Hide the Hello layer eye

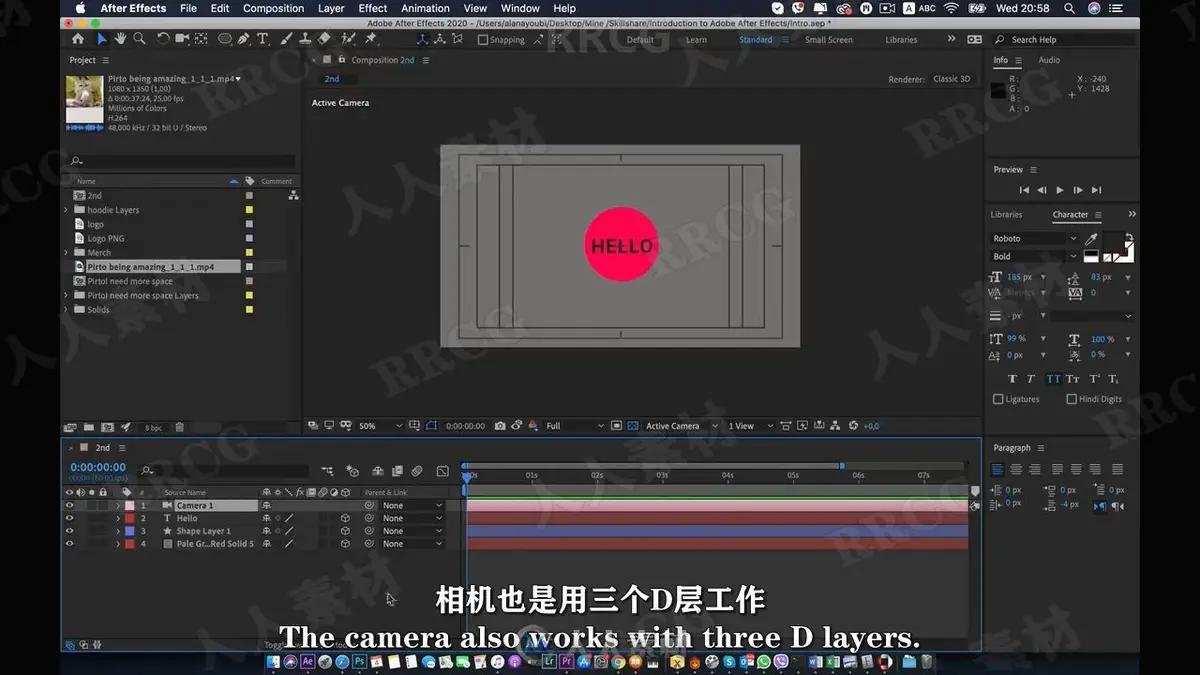point(69,518)
